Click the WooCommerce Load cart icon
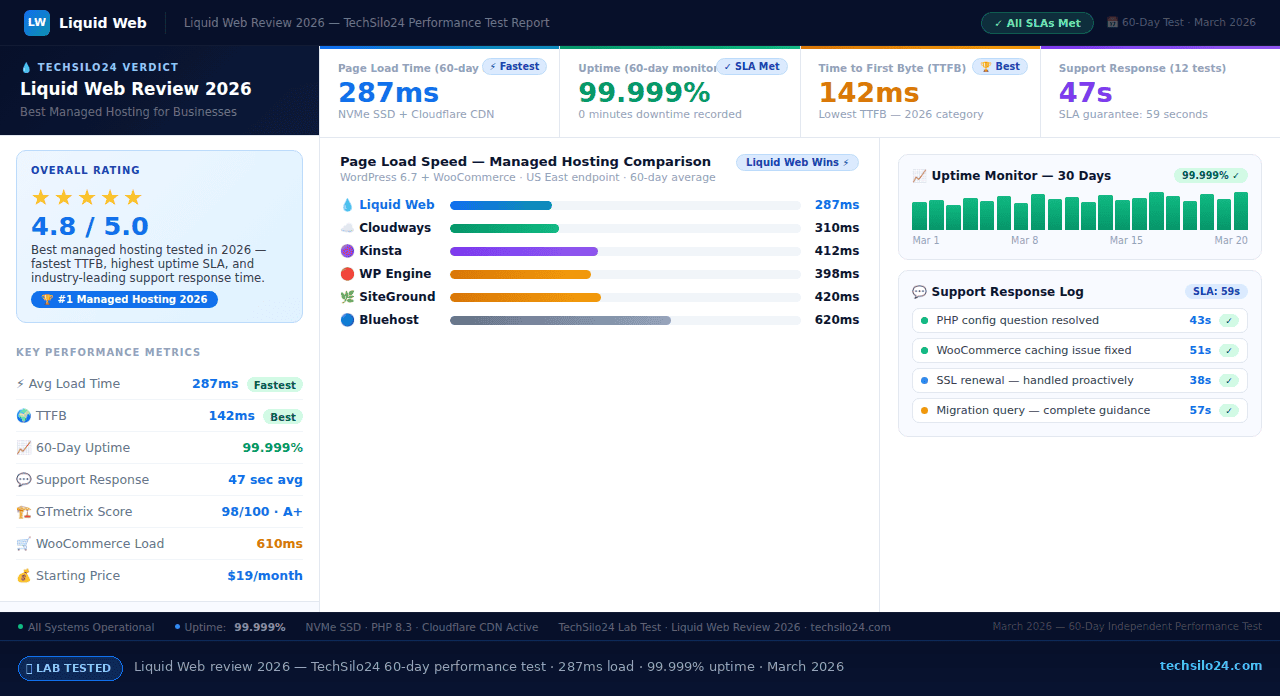This screenshot has width=1280, height=696. coord(23,544)
